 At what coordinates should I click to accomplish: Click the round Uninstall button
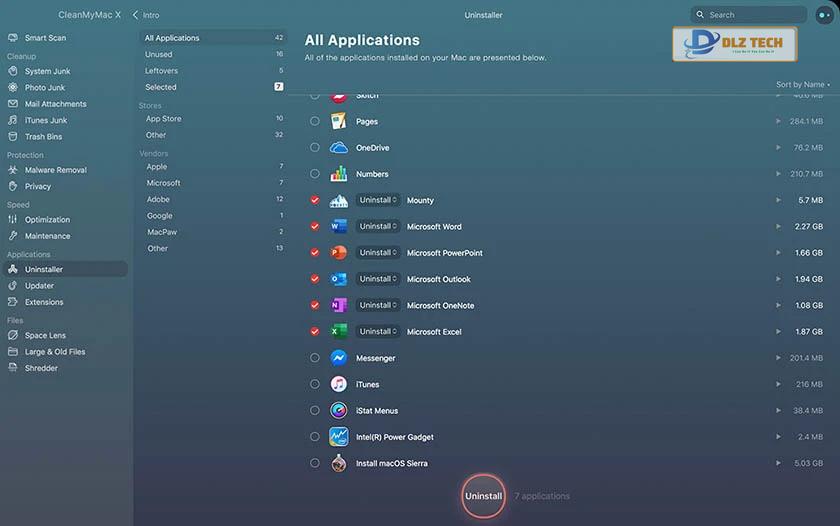click(x=483, y=496)
